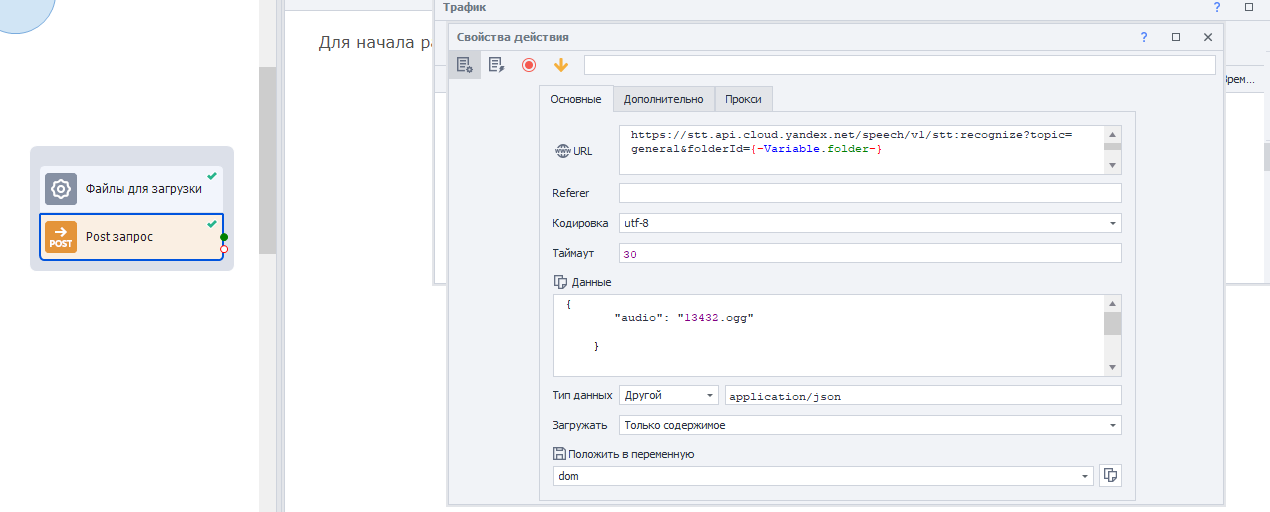Switch to the Дополнительно tab

(x=663, y=99)
